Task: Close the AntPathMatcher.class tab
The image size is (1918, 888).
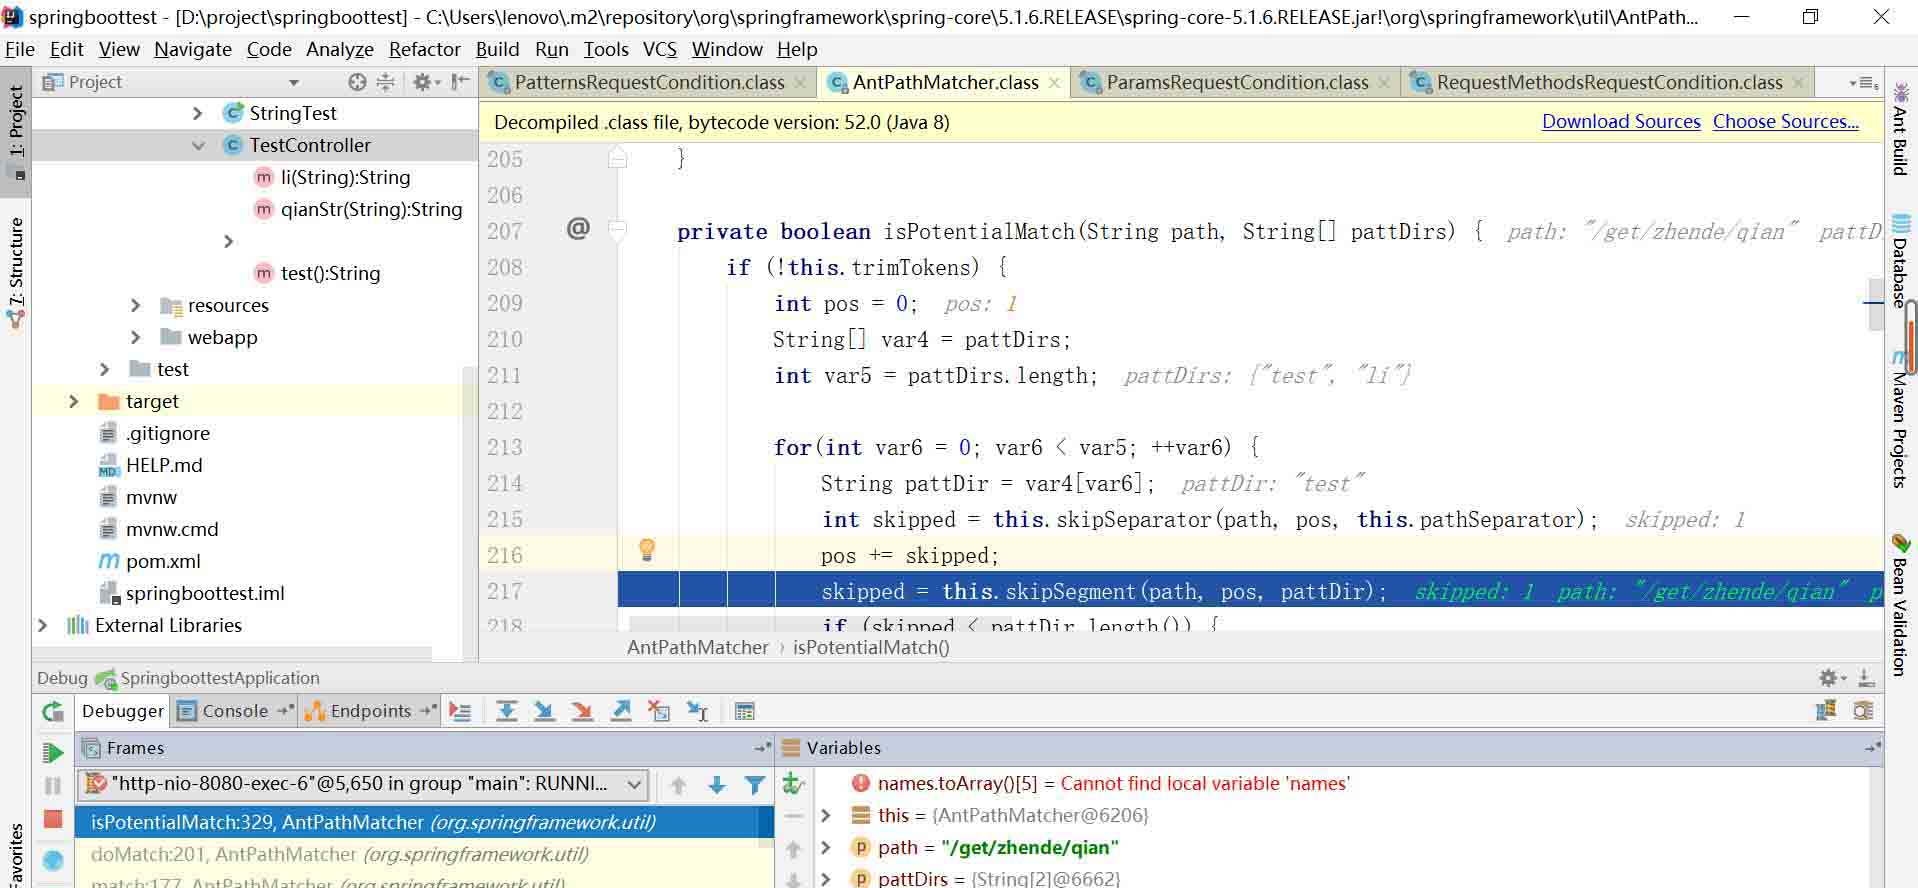Action: [x=1054, y=84]
